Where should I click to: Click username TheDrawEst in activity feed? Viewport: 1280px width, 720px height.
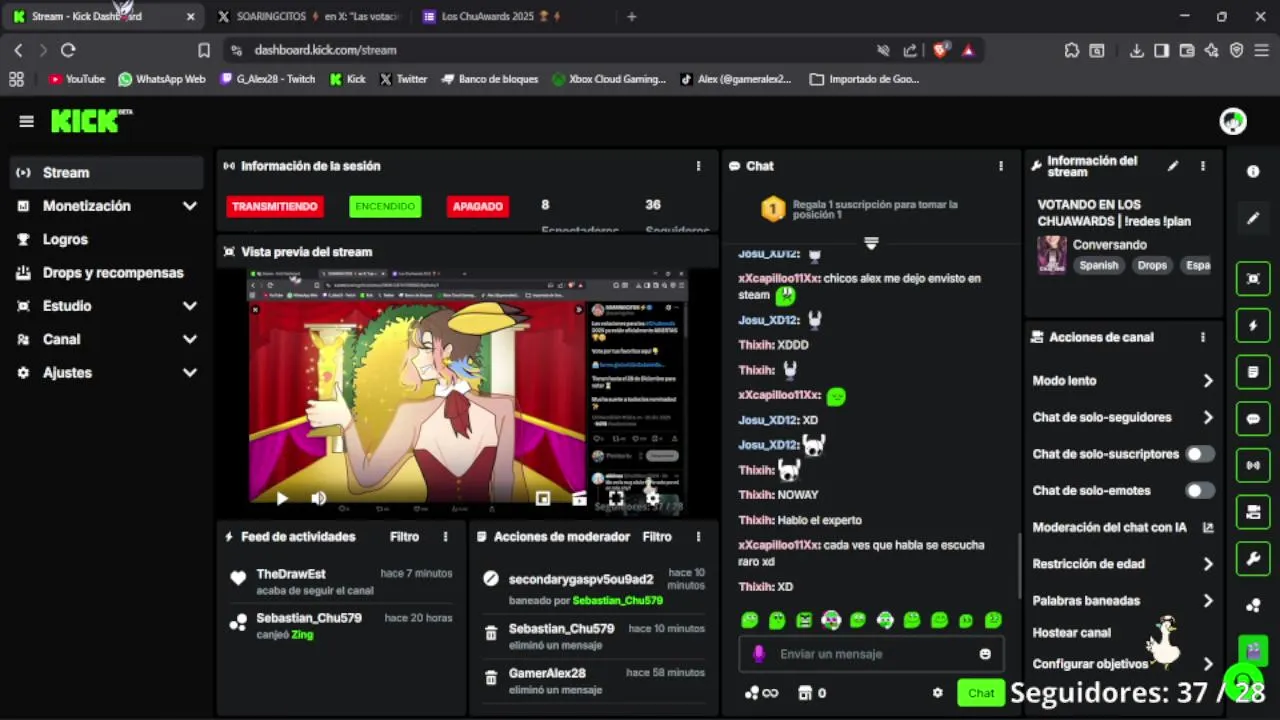(x=291, y=574)
